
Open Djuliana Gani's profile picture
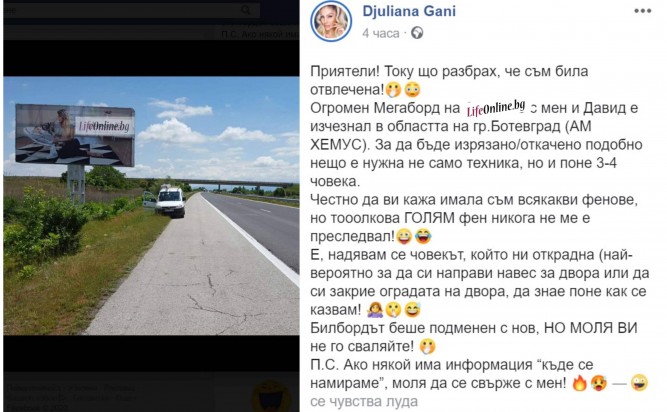click(x=331, y=21)
